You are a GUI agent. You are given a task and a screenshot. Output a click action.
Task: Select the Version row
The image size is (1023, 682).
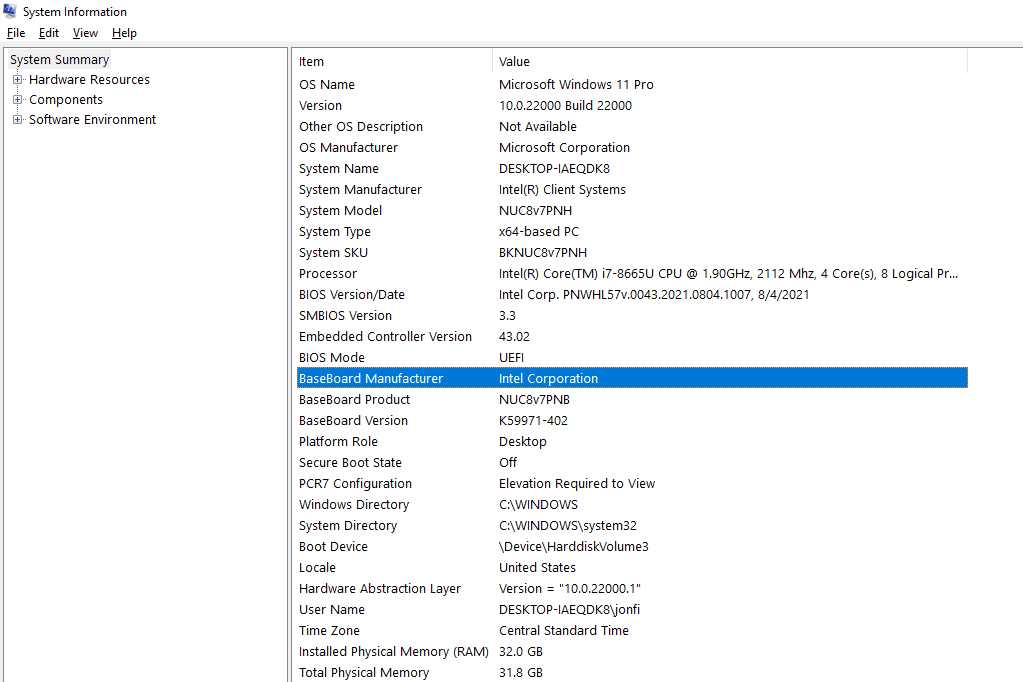[x=632, y=106]
